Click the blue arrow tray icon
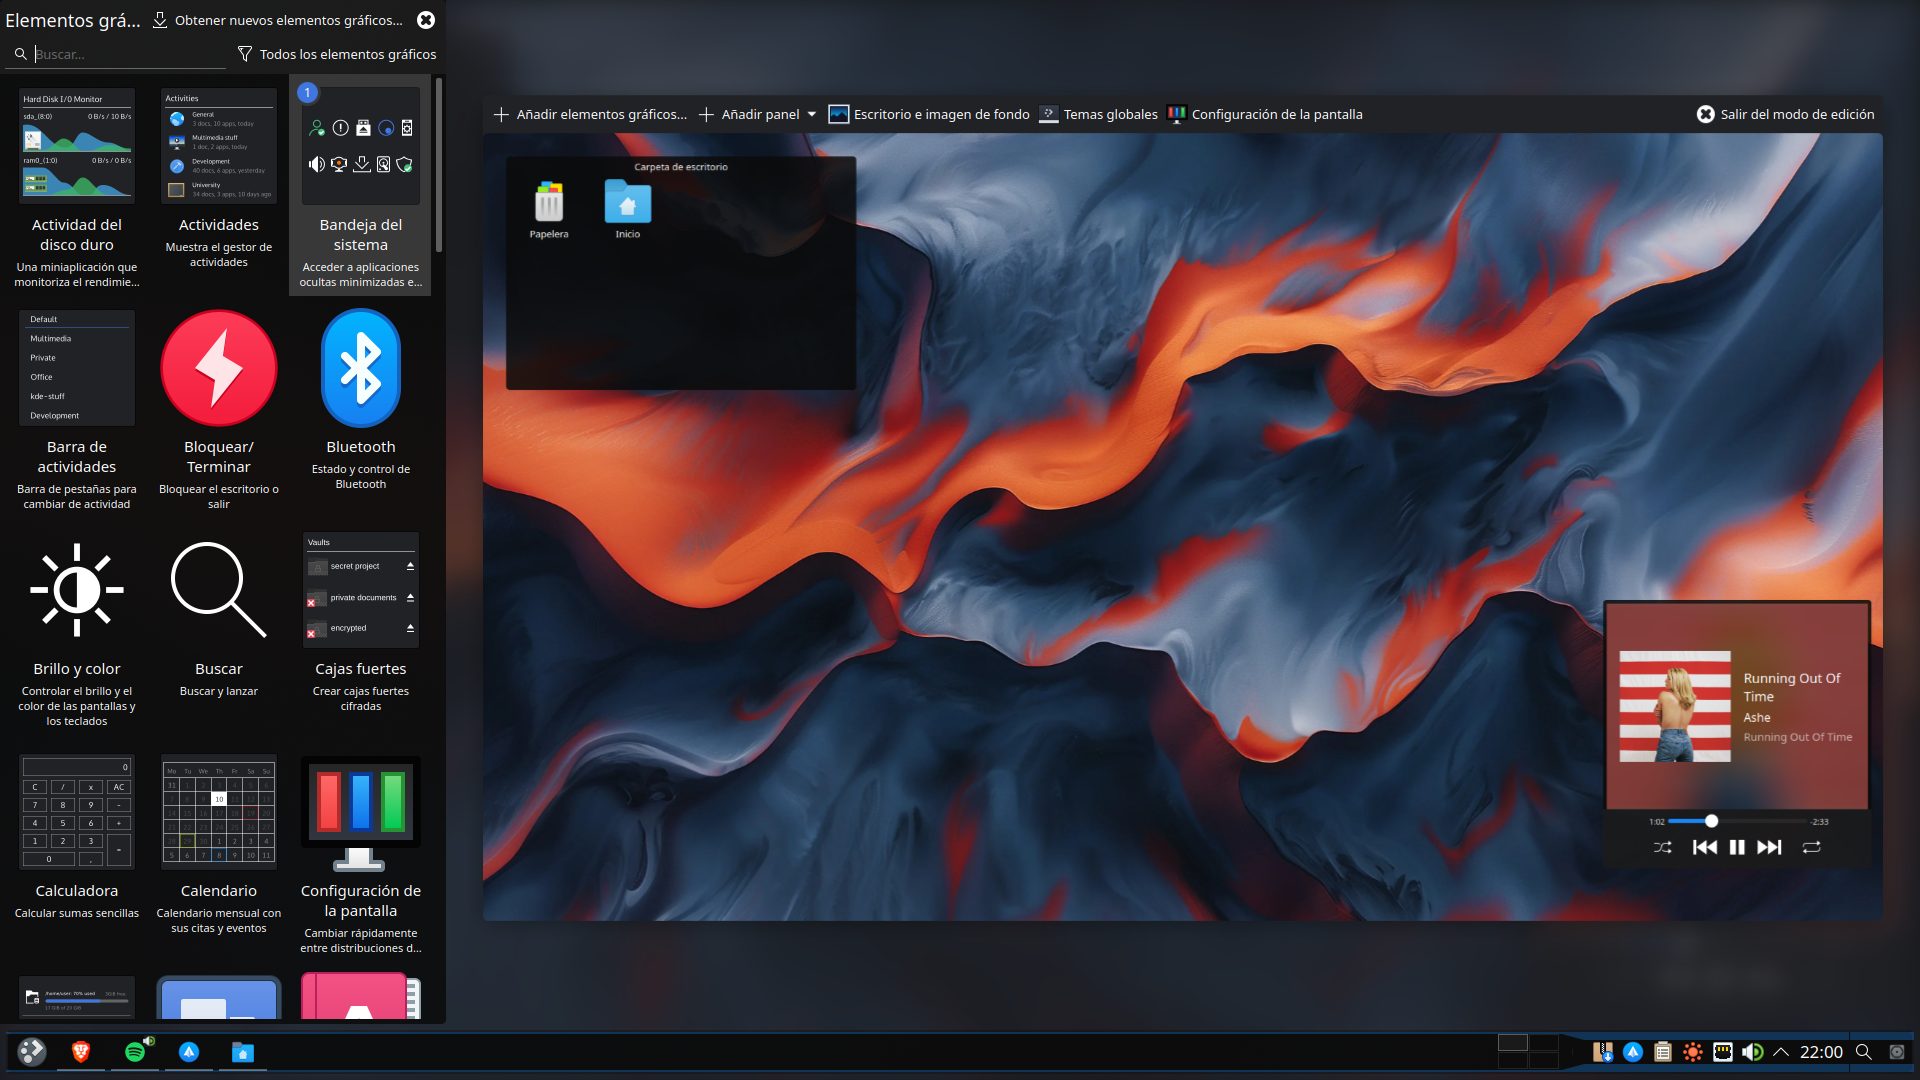The height and width of the screenshot is (1080, 1920). click(1633, 1052)
